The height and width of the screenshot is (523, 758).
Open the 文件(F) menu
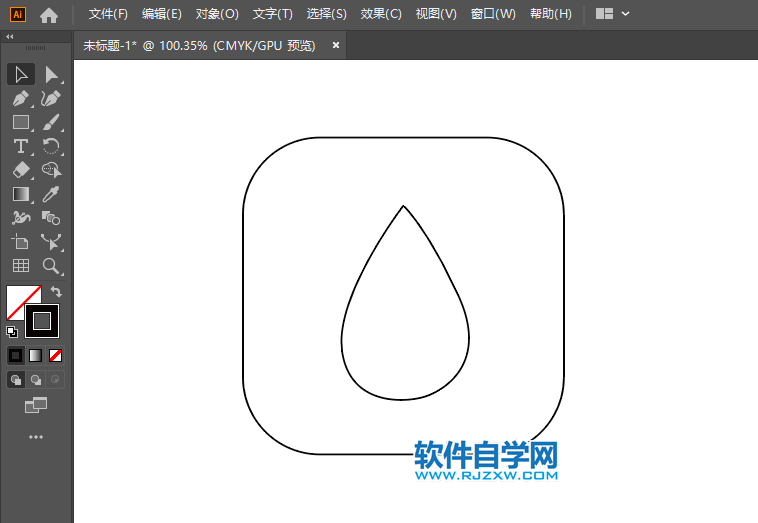click(108, 14)
